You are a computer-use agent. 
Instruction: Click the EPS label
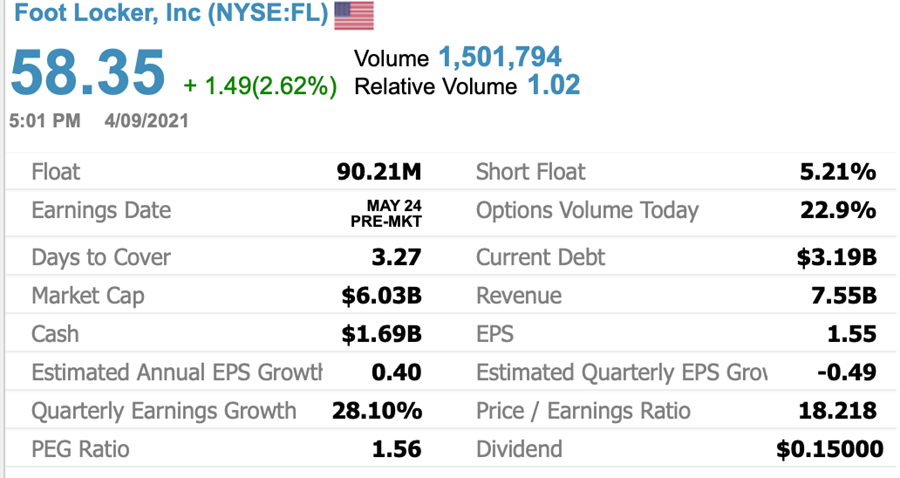(x=495, y=334)
